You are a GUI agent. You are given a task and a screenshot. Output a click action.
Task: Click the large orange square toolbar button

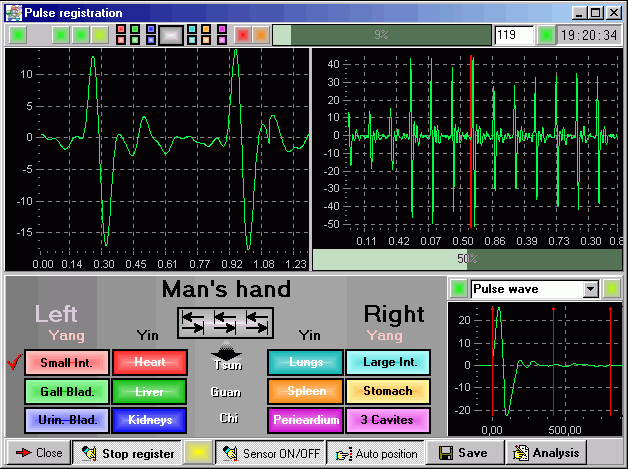[x=261, y=35]
